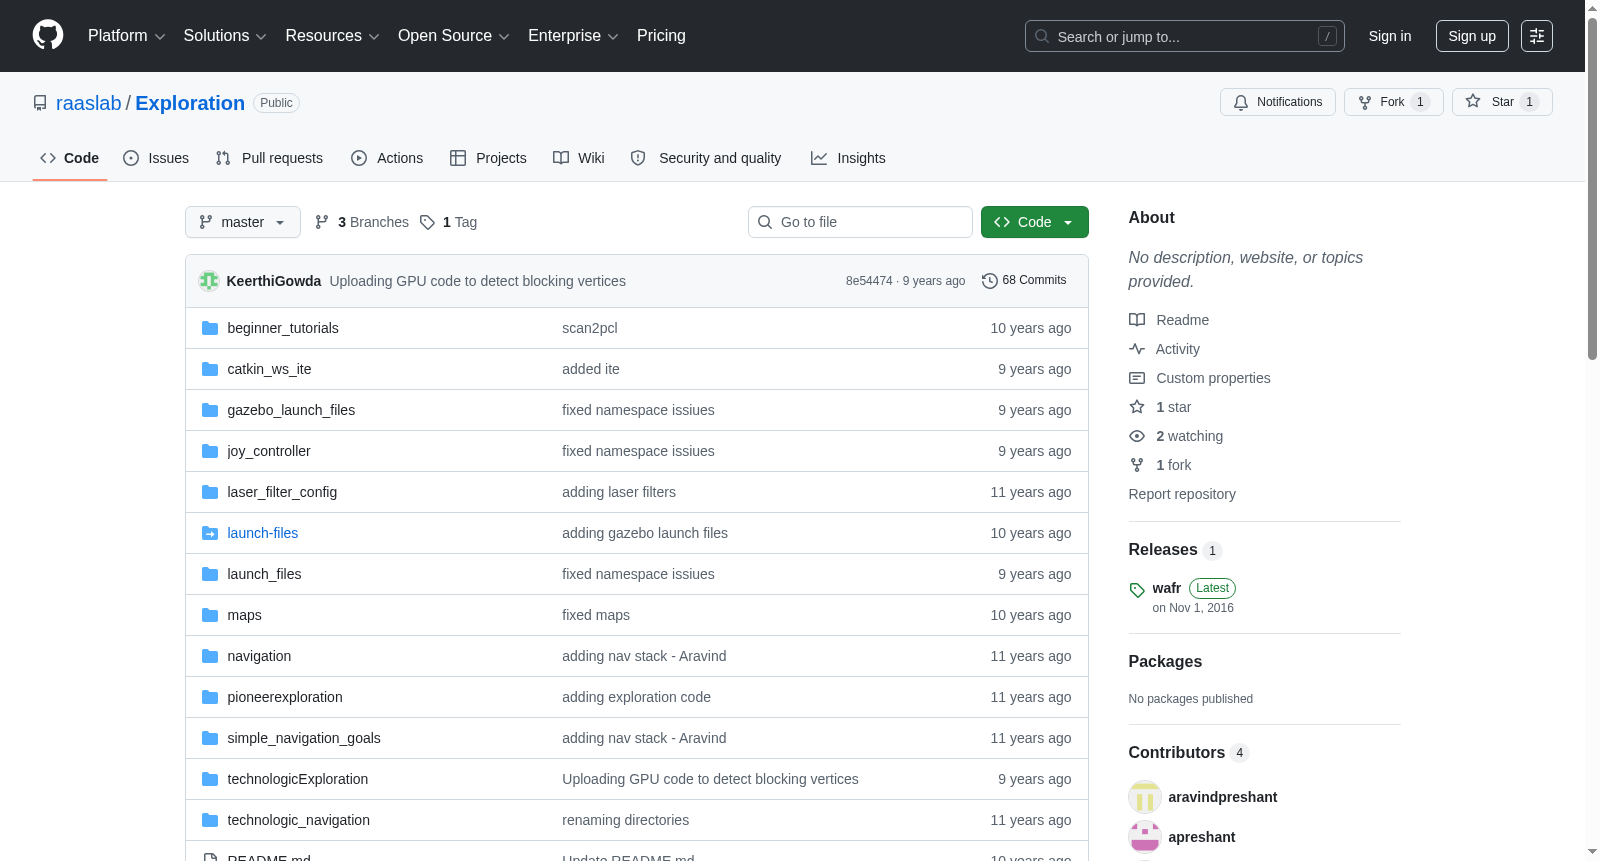Open the joy_controller folder

coord(269,451)
